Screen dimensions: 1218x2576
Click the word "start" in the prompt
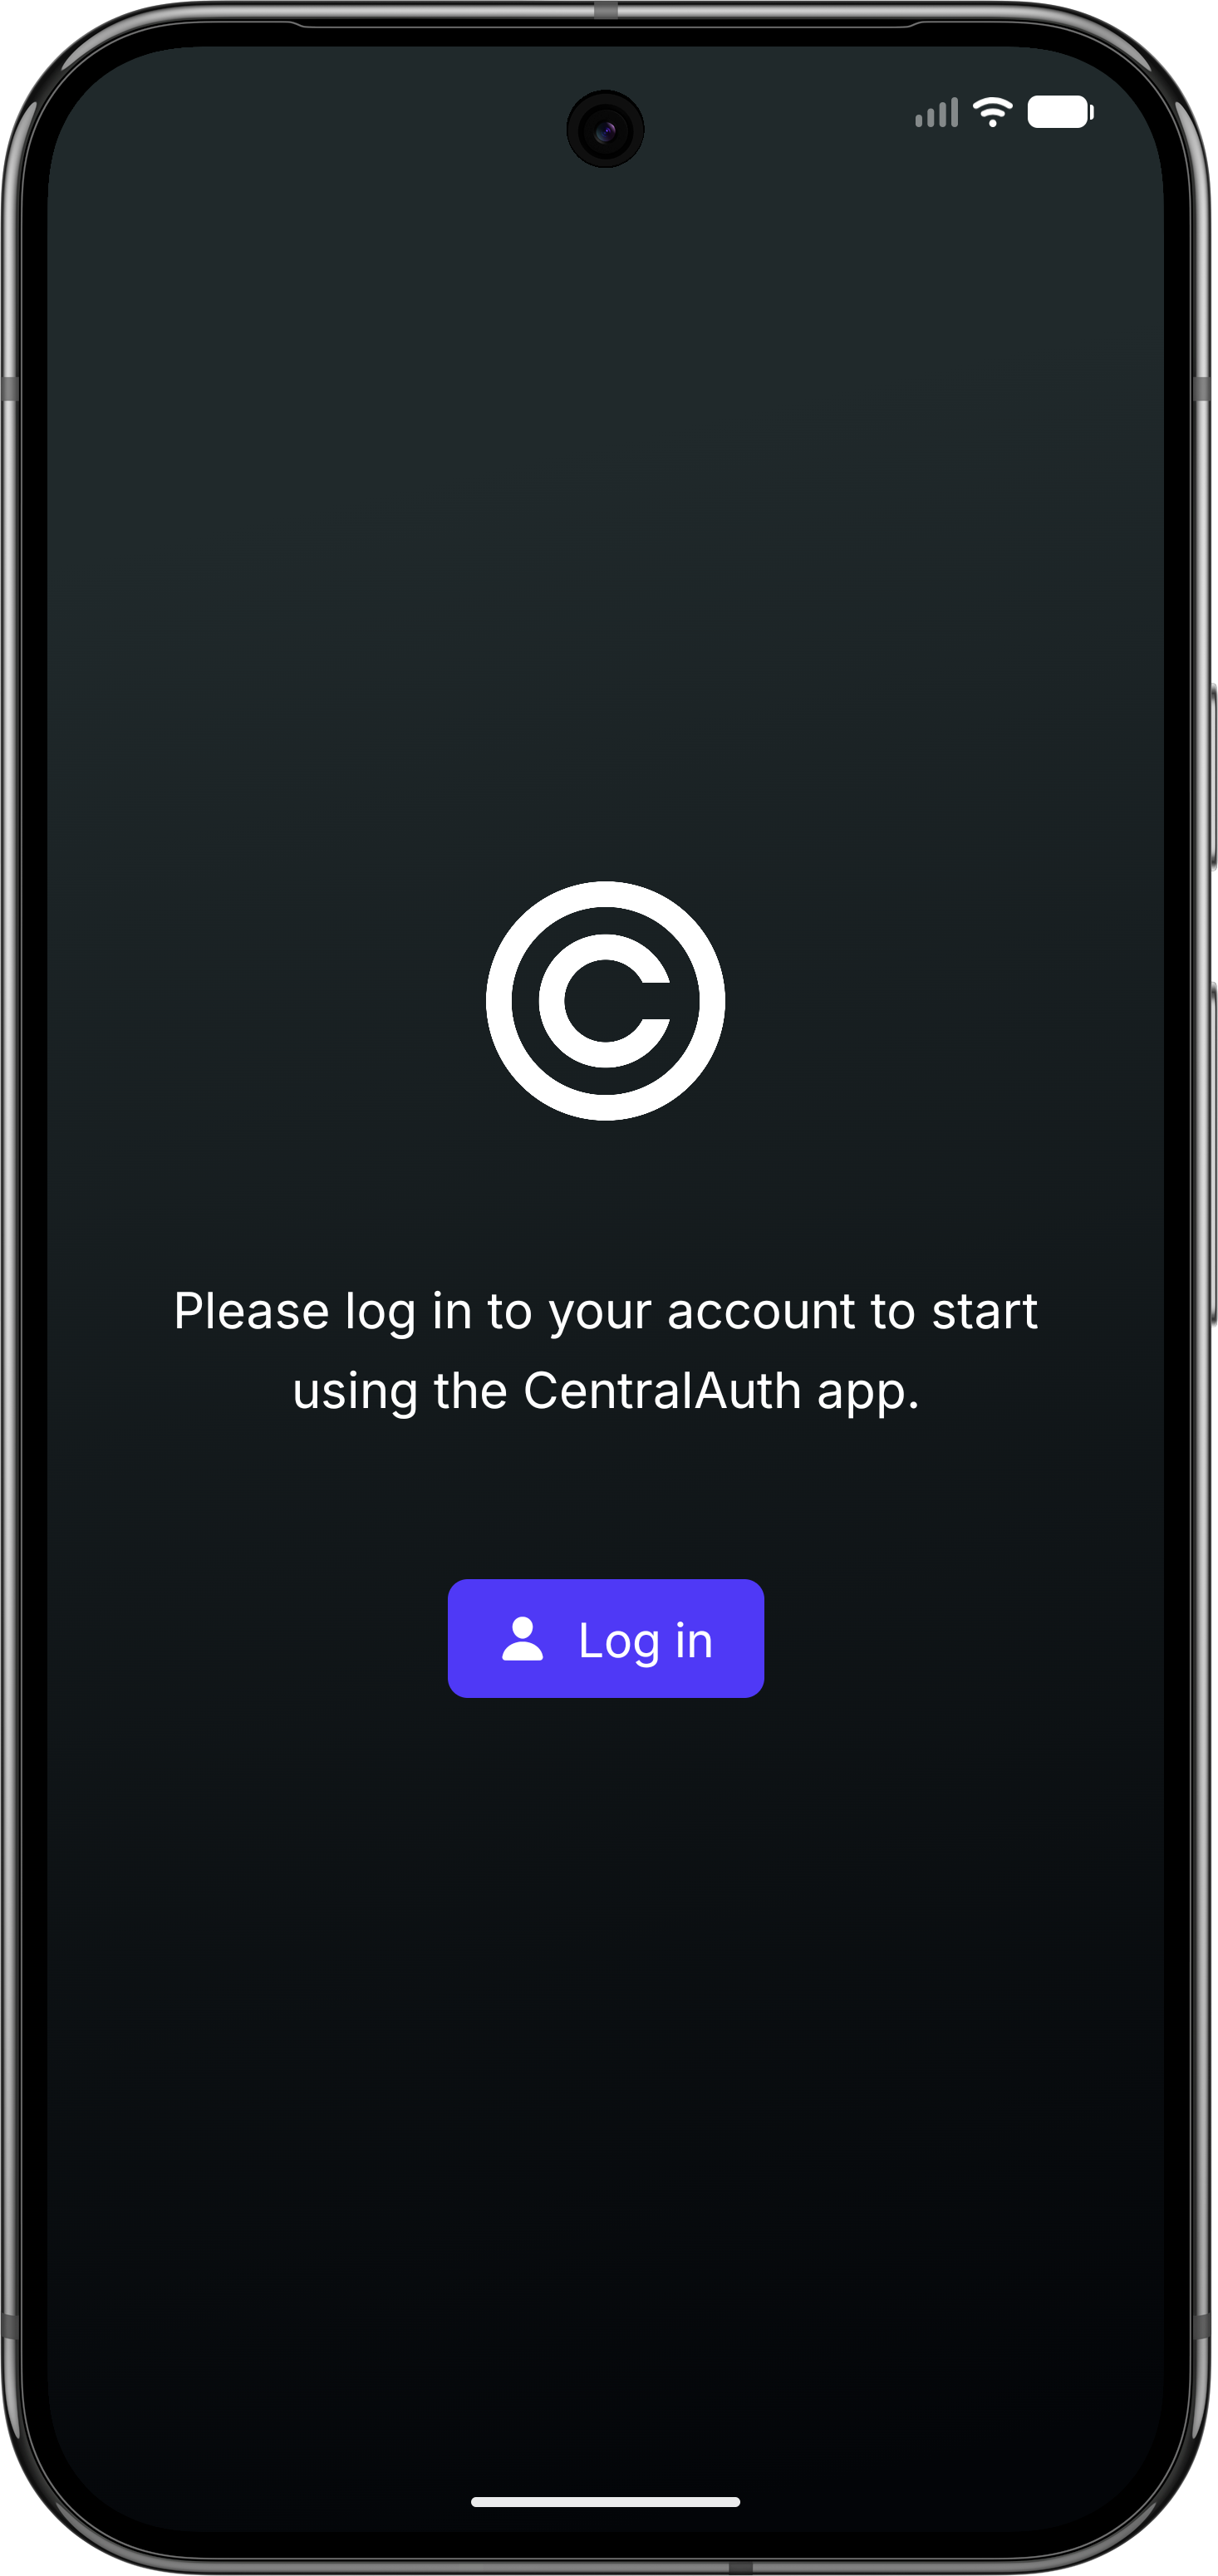click(x=985, y=1312)
